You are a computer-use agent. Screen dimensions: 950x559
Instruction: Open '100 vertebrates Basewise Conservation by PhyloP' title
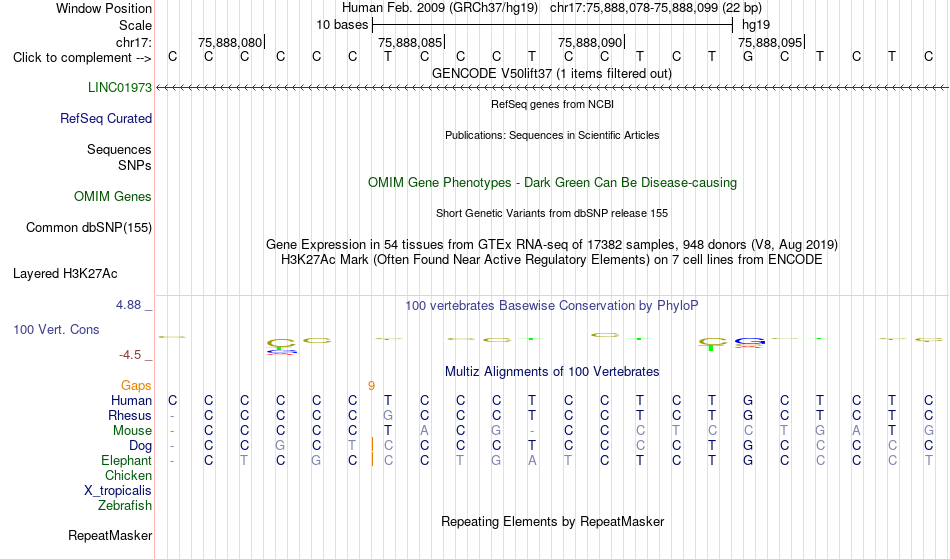tap(552, 305)
